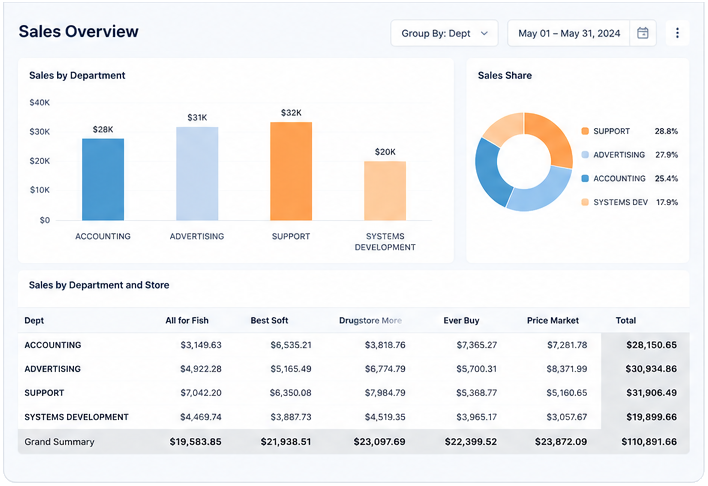This screenshot has height=486, width=708.
Task: Click the SUPPORT bar in the chart
Action: tap(291, 171)
